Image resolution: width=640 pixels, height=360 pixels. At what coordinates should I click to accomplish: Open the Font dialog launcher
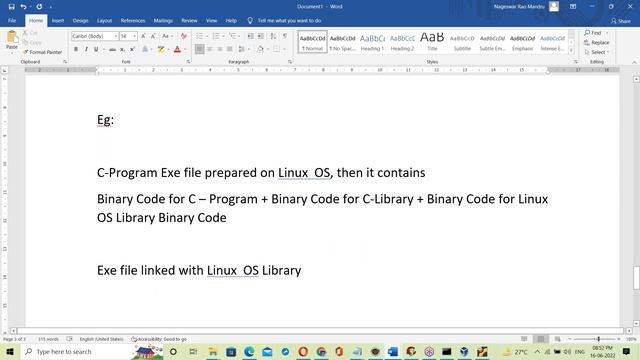pyautogui.click(x=188, y=62)
